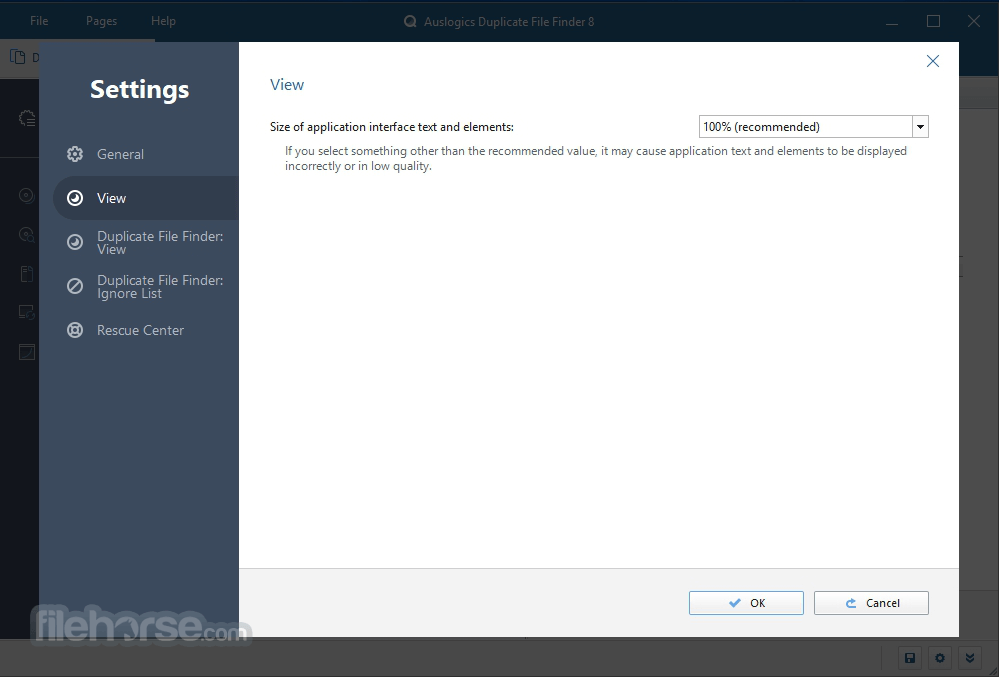The height and width of the screenshot is (677, 999).
Task: Maximize the Auslogics Duplicate File Finder window
Action: [933, 21]
